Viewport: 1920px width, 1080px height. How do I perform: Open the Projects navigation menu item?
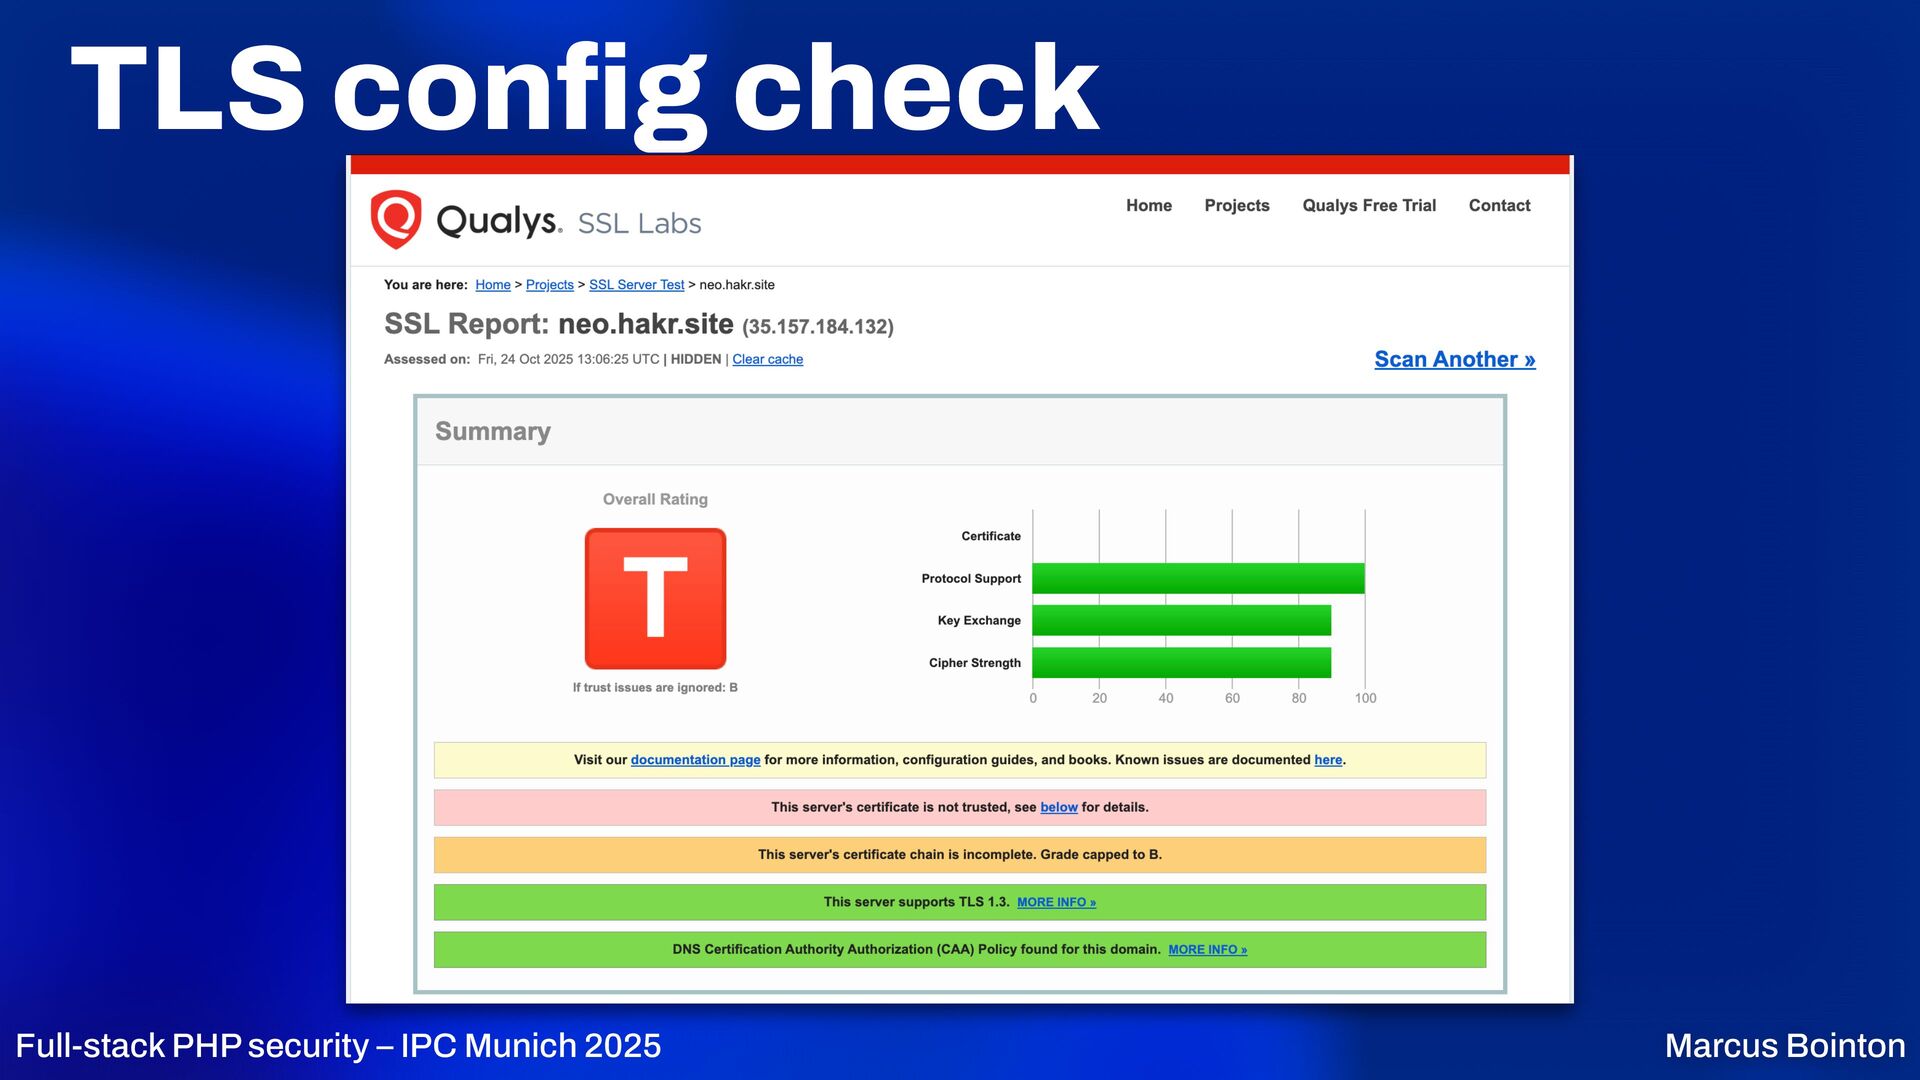[x=1236, y=205]
